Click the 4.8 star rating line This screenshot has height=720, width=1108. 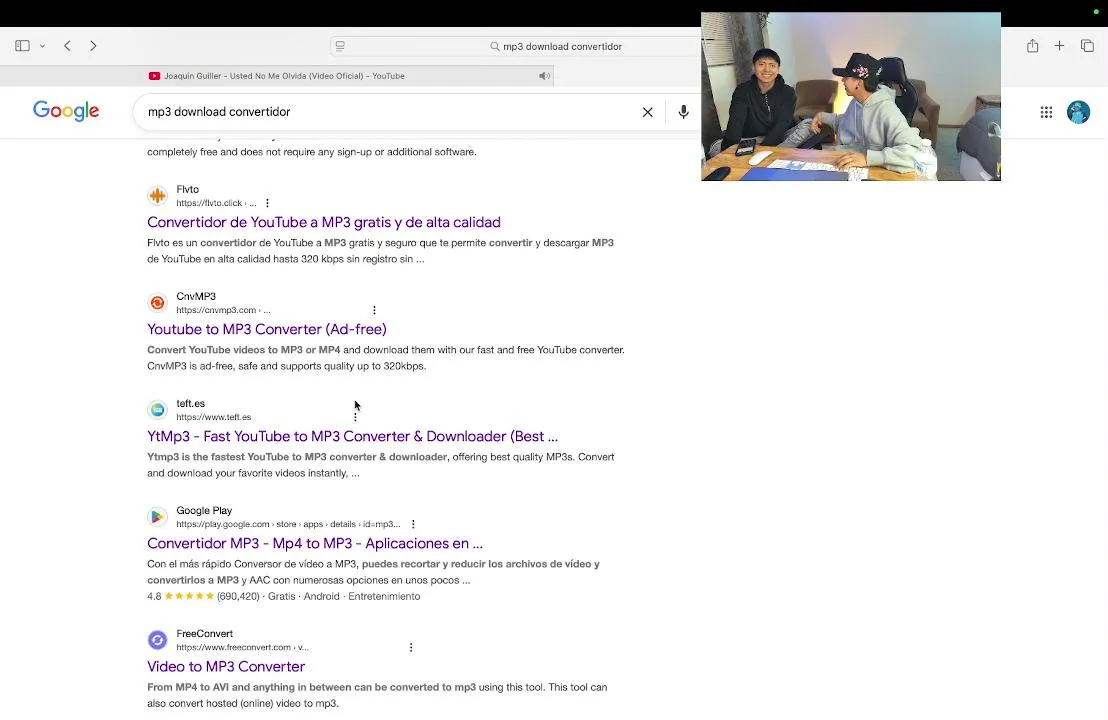click(283, 596)
